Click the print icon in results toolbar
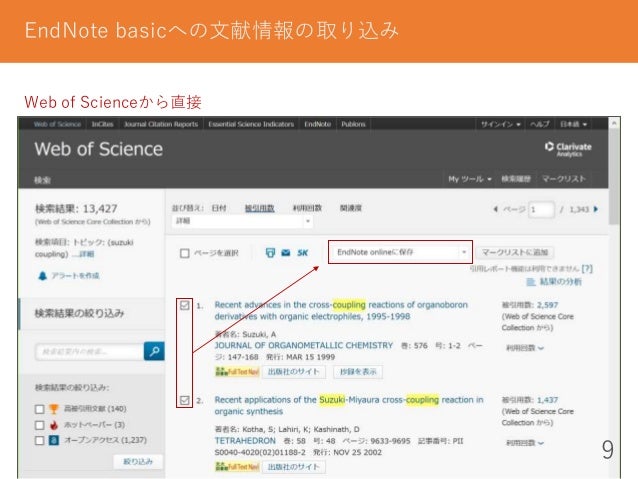 270,253
